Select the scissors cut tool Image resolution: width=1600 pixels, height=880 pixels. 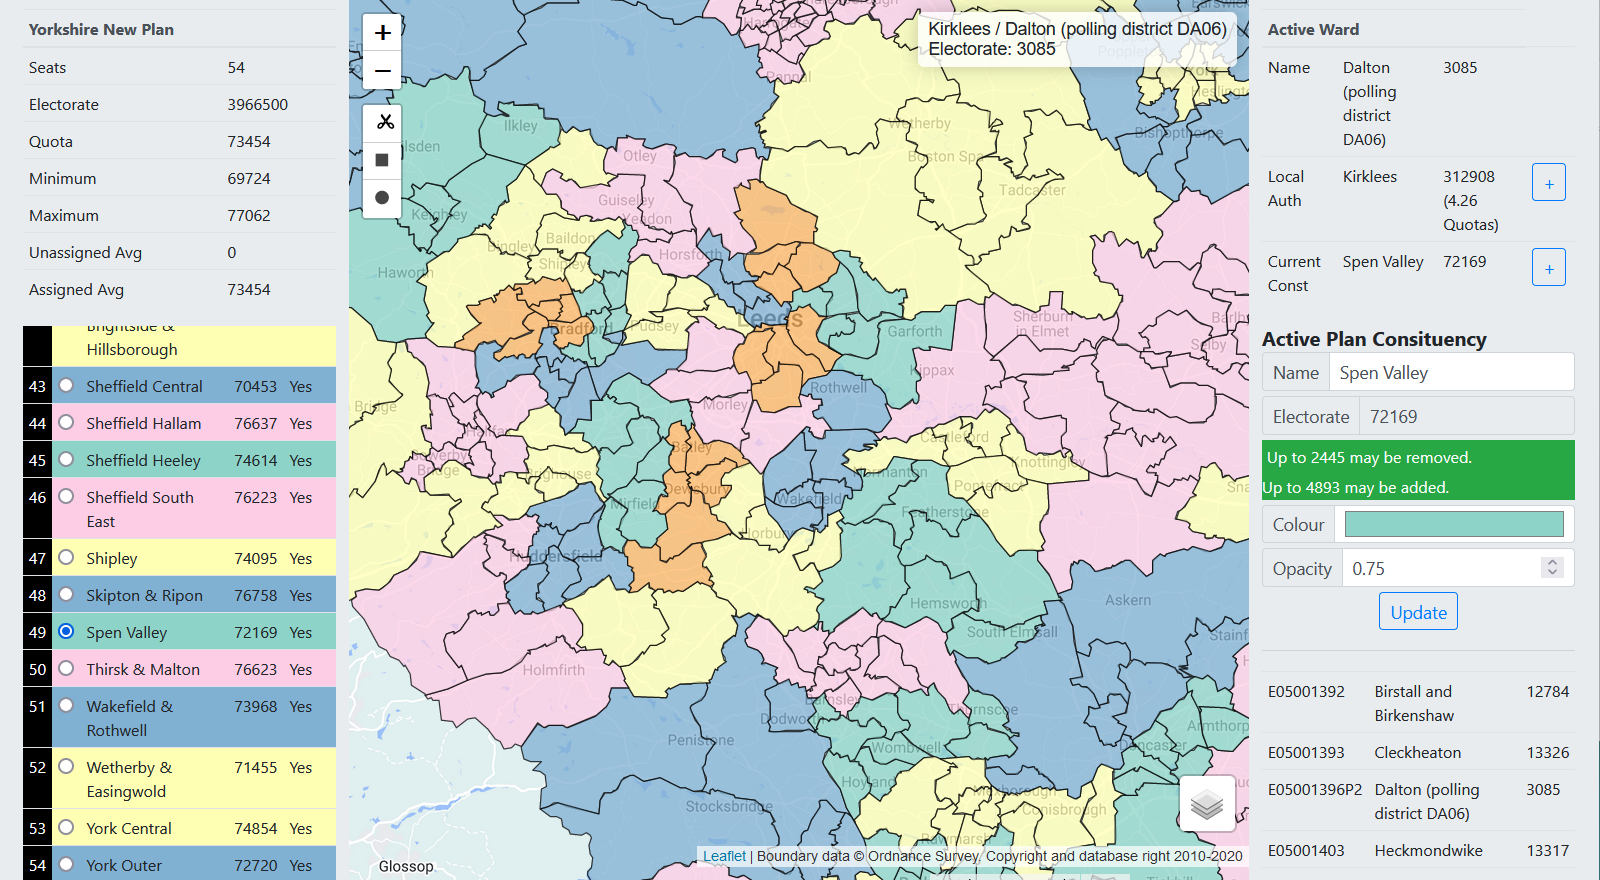click(382, 122)
